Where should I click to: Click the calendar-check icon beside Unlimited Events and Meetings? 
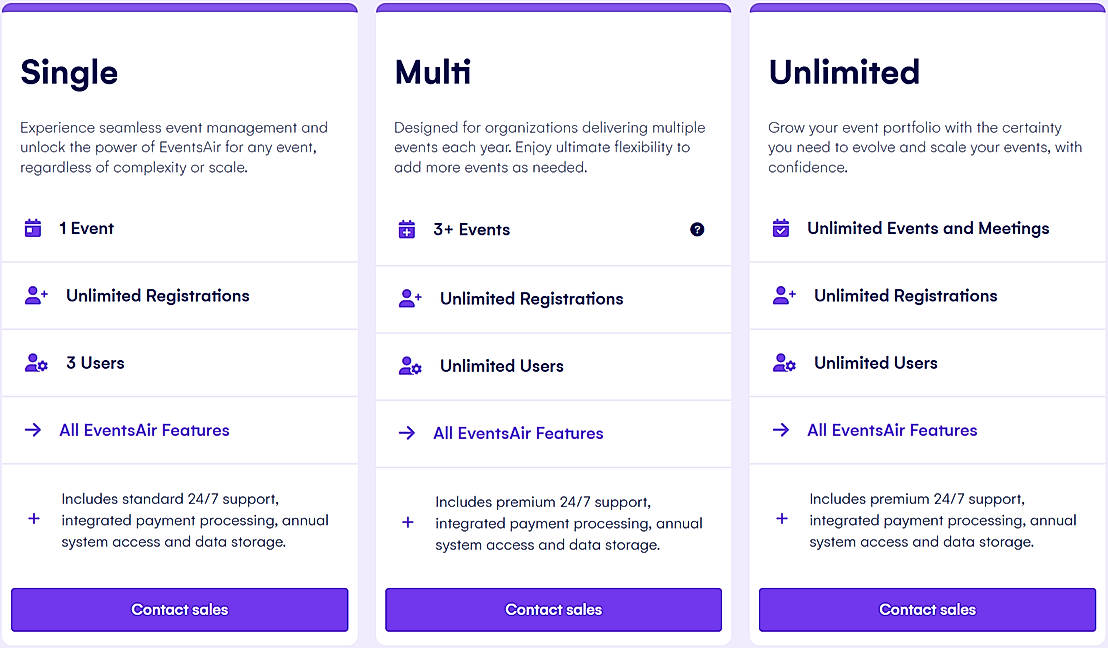tap(781, 229)
